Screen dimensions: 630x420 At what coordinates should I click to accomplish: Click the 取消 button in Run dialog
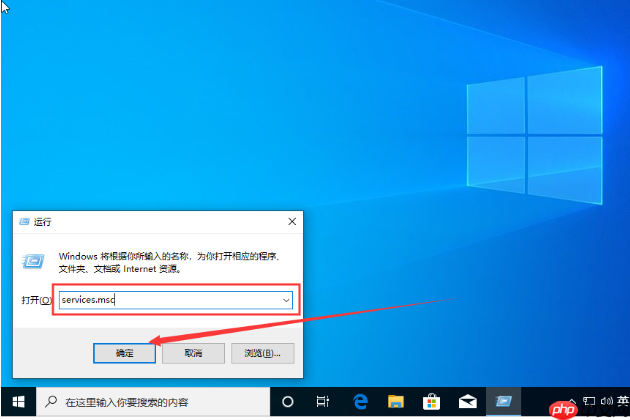[193, 353]
